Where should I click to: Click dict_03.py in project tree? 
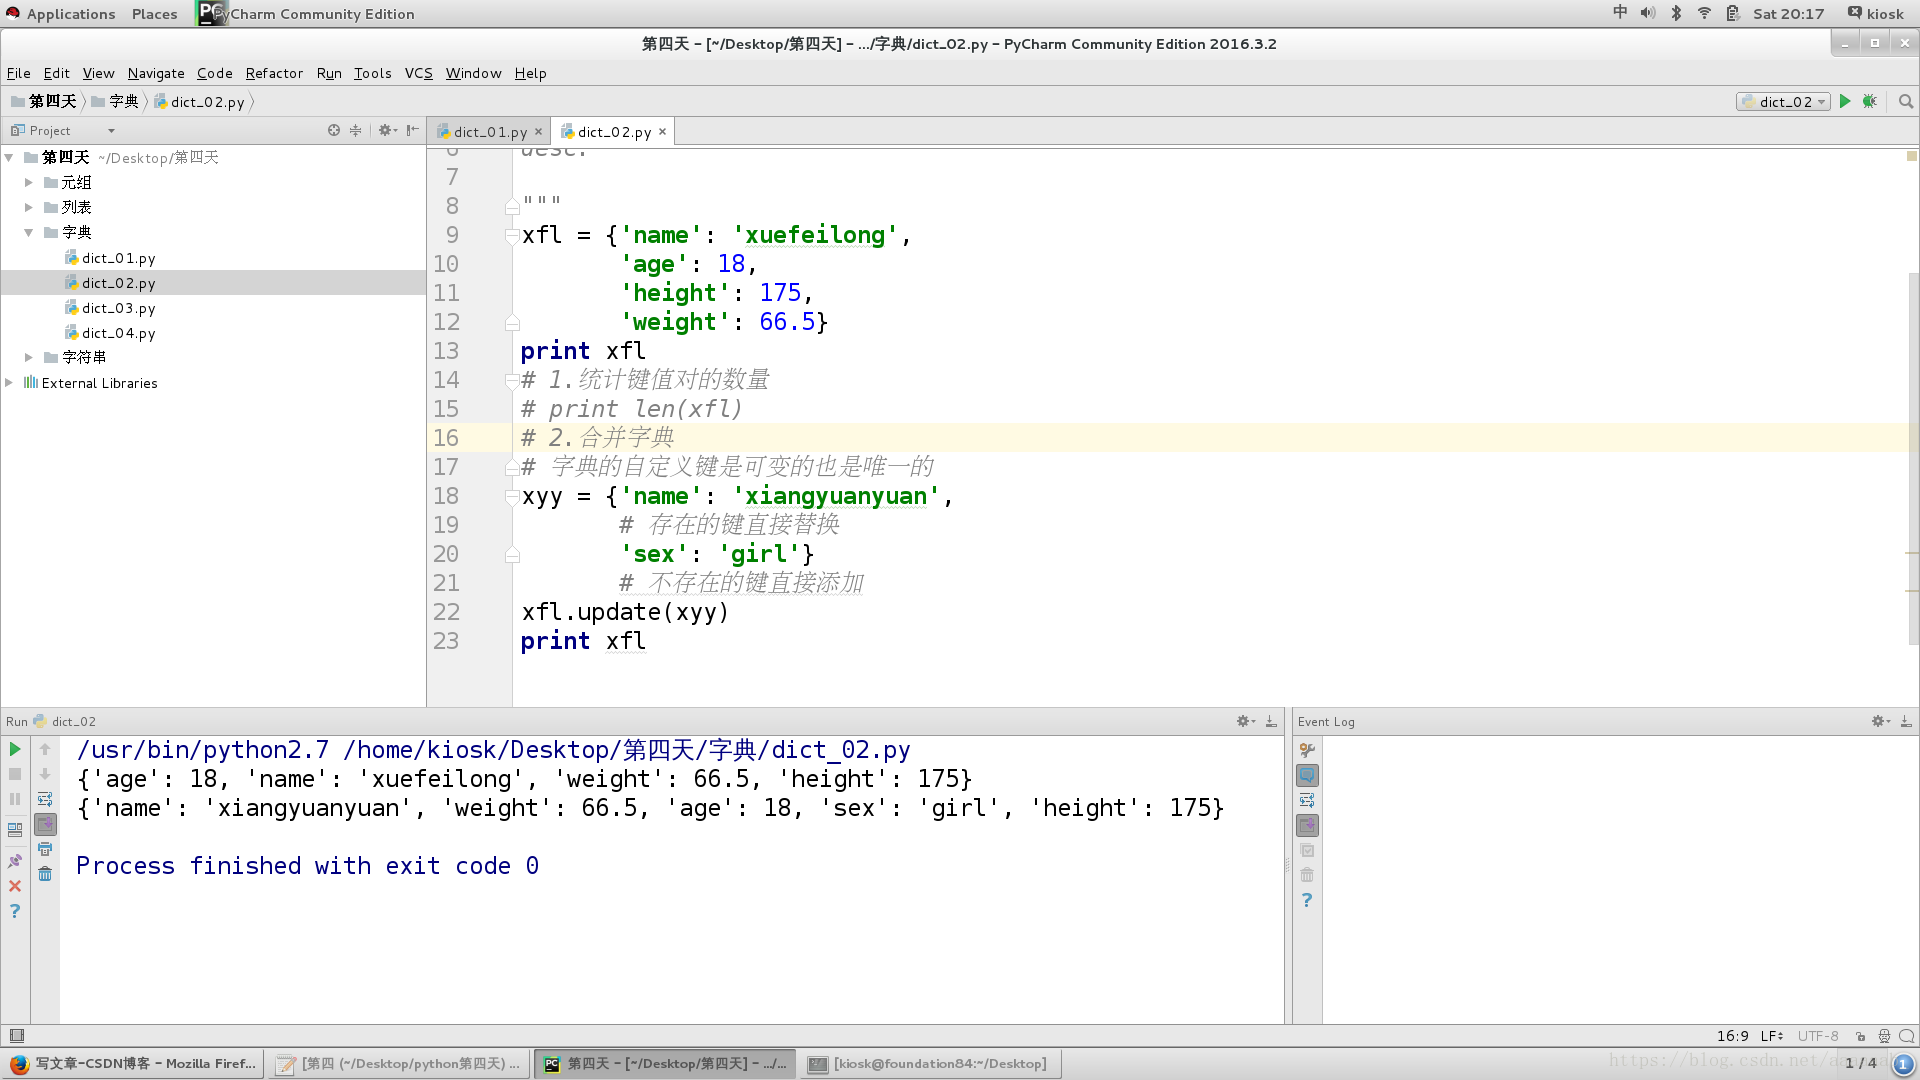coord(119,307)
